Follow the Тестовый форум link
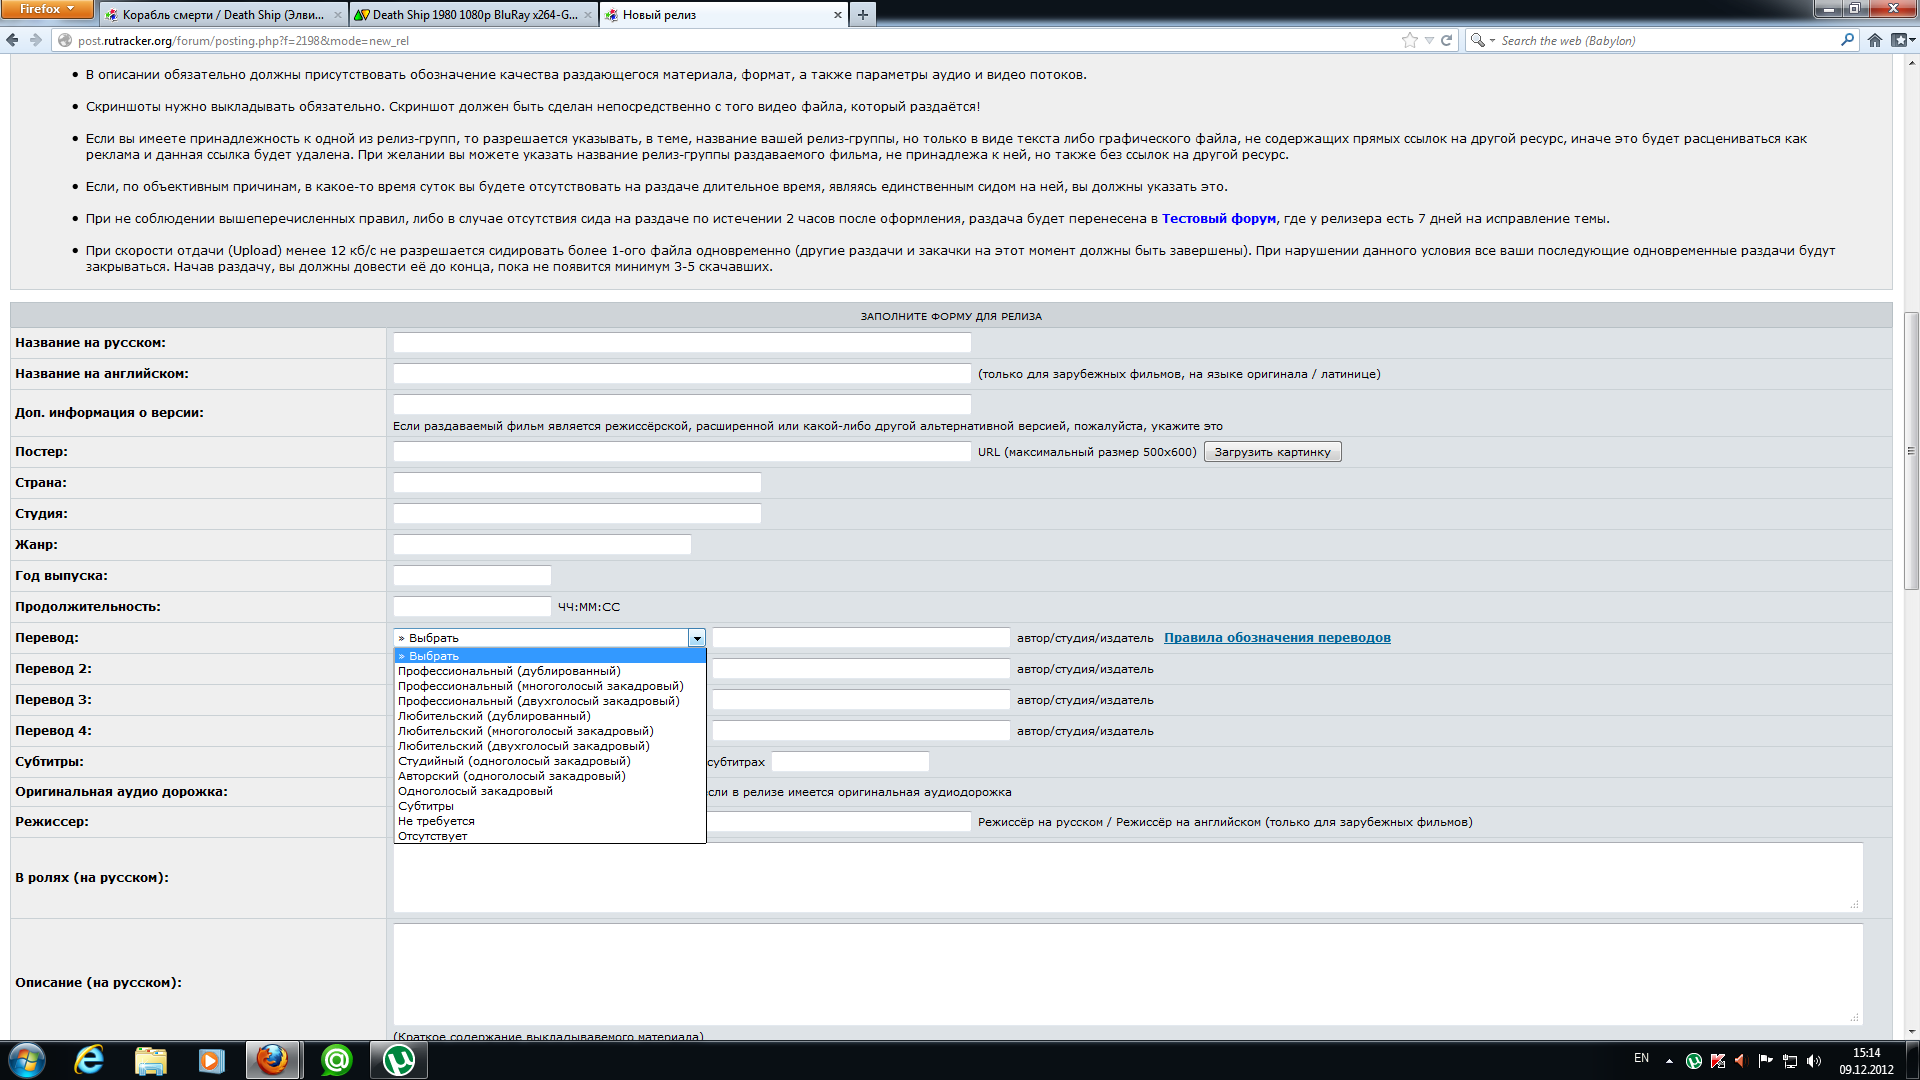 (1218, 219)
